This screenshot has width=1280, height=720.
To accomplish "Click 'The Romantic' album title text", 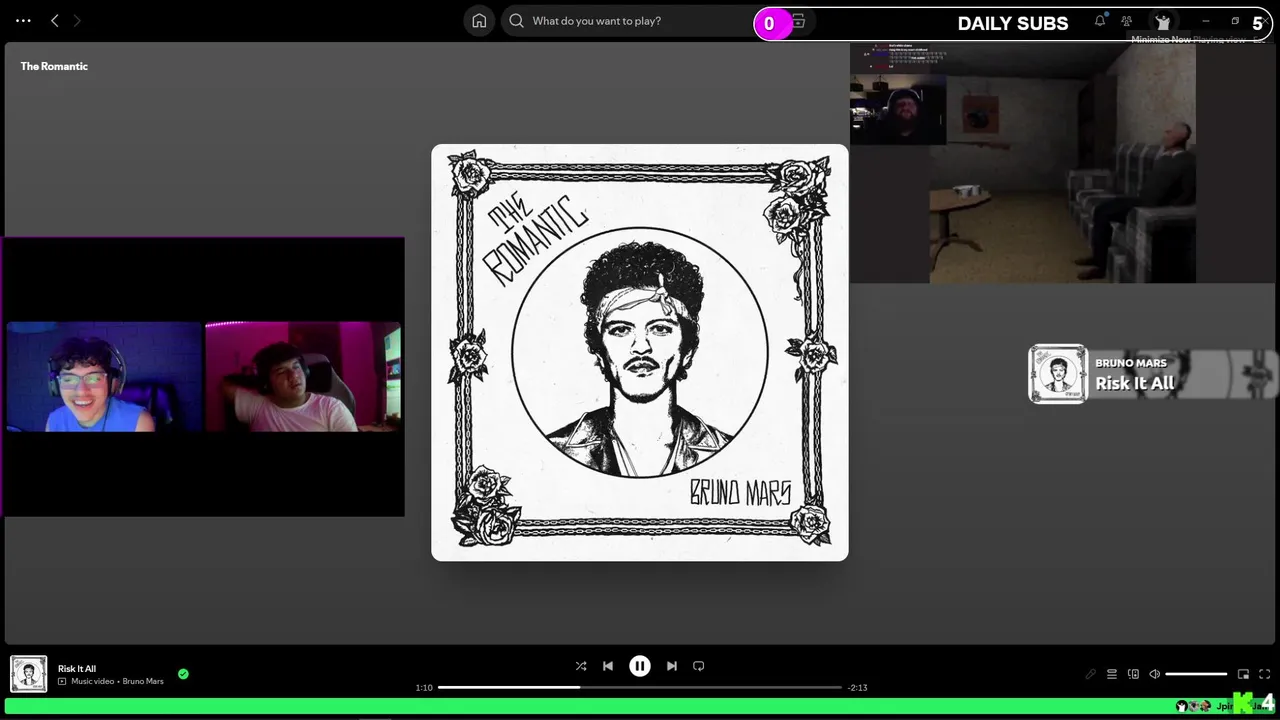I will tap(54, 66).
